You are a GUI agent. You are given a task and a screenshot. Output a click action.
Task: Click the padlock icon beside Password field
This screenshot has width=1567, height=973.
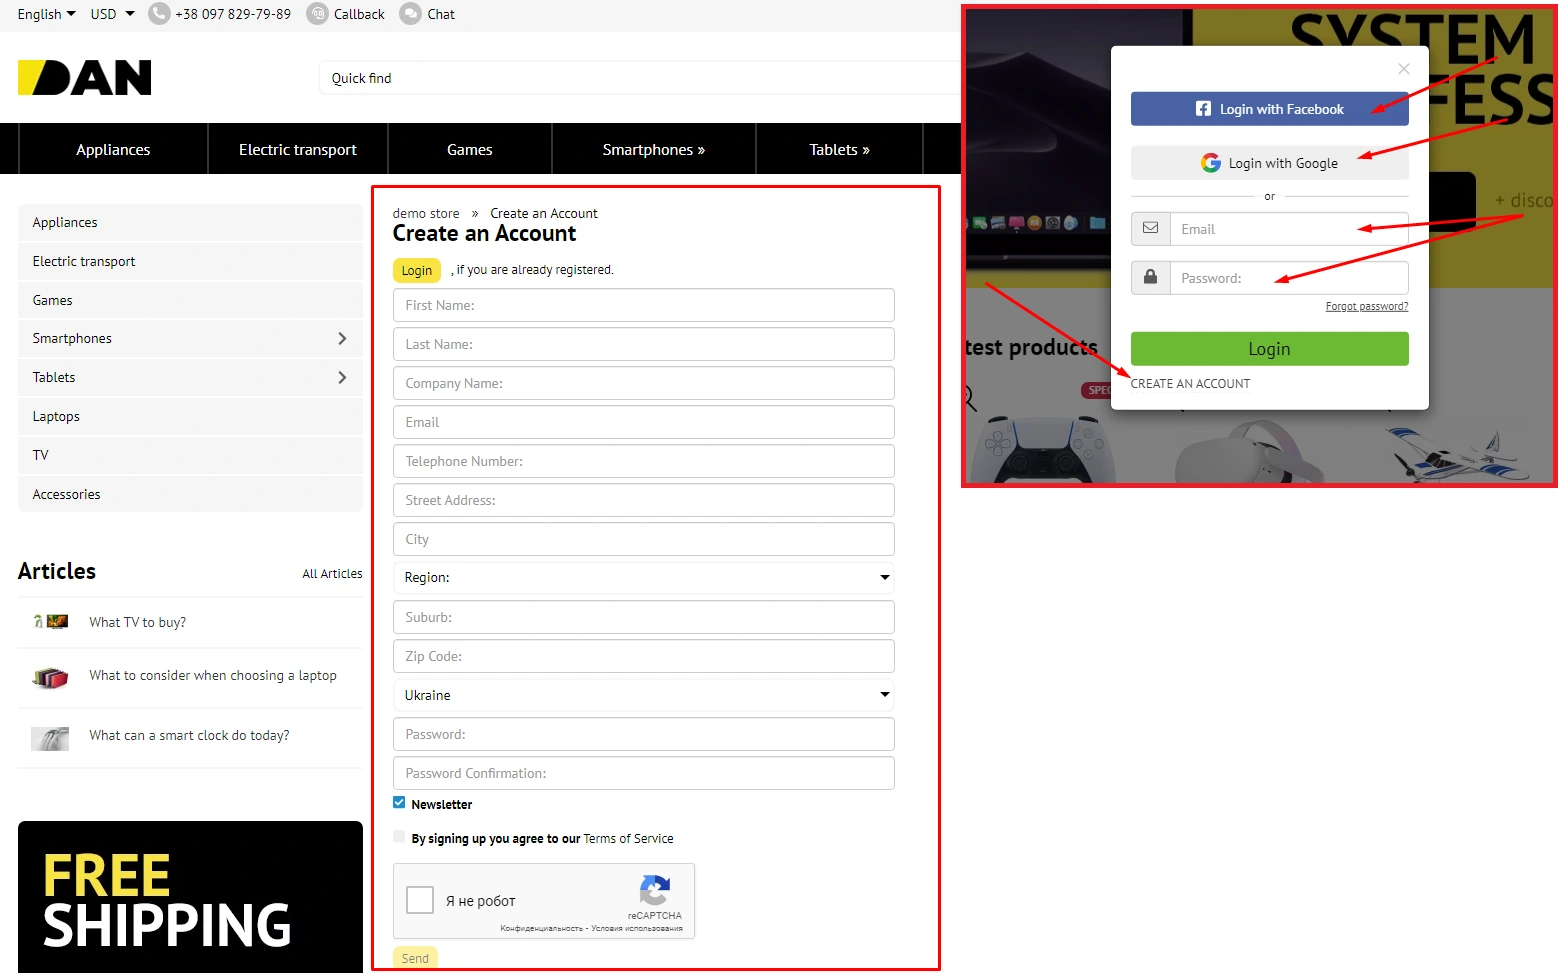coord(1150,278)
